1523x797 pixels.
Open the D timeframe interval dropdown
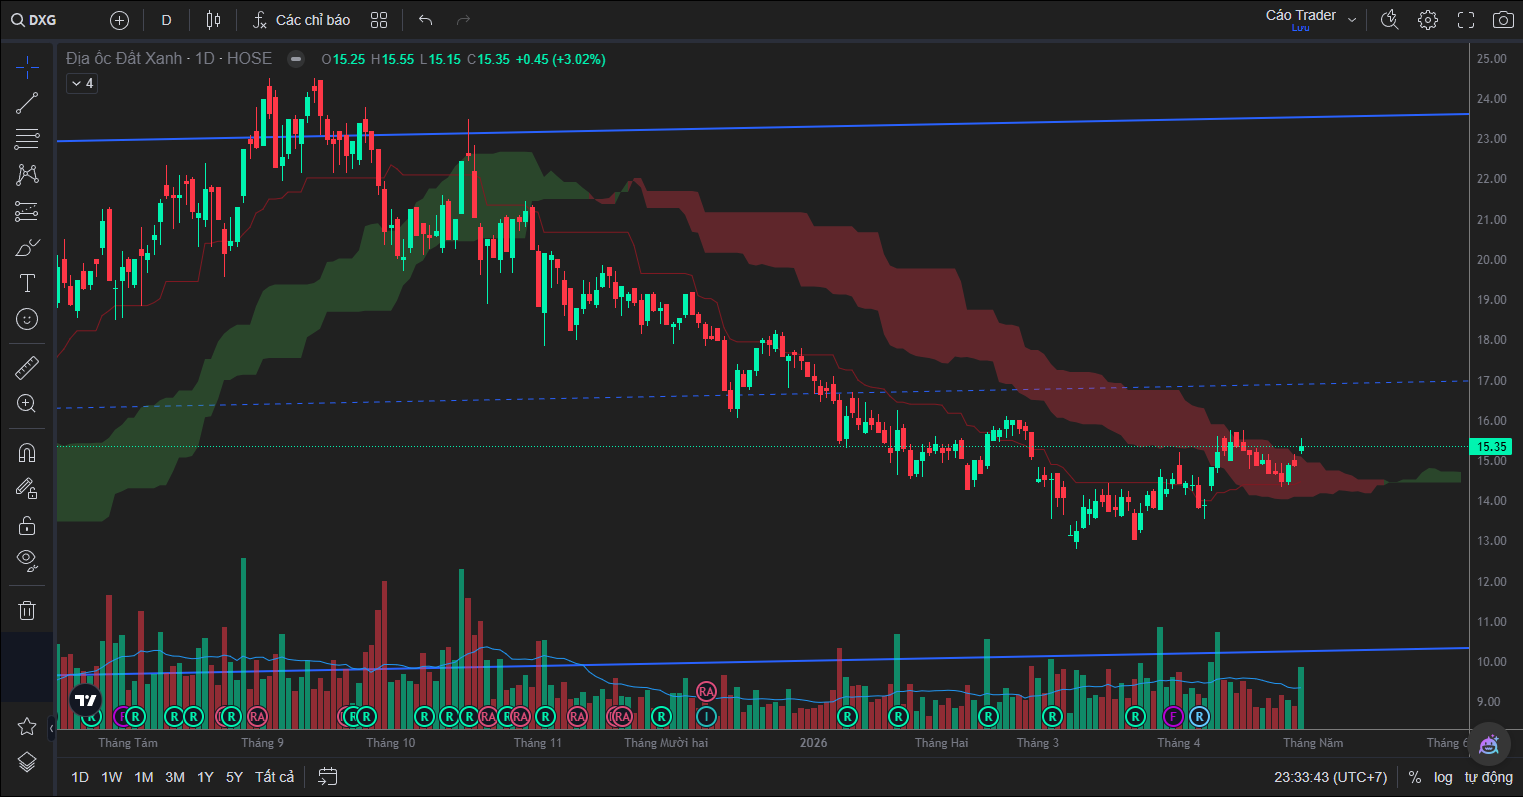tap(166, 20)
